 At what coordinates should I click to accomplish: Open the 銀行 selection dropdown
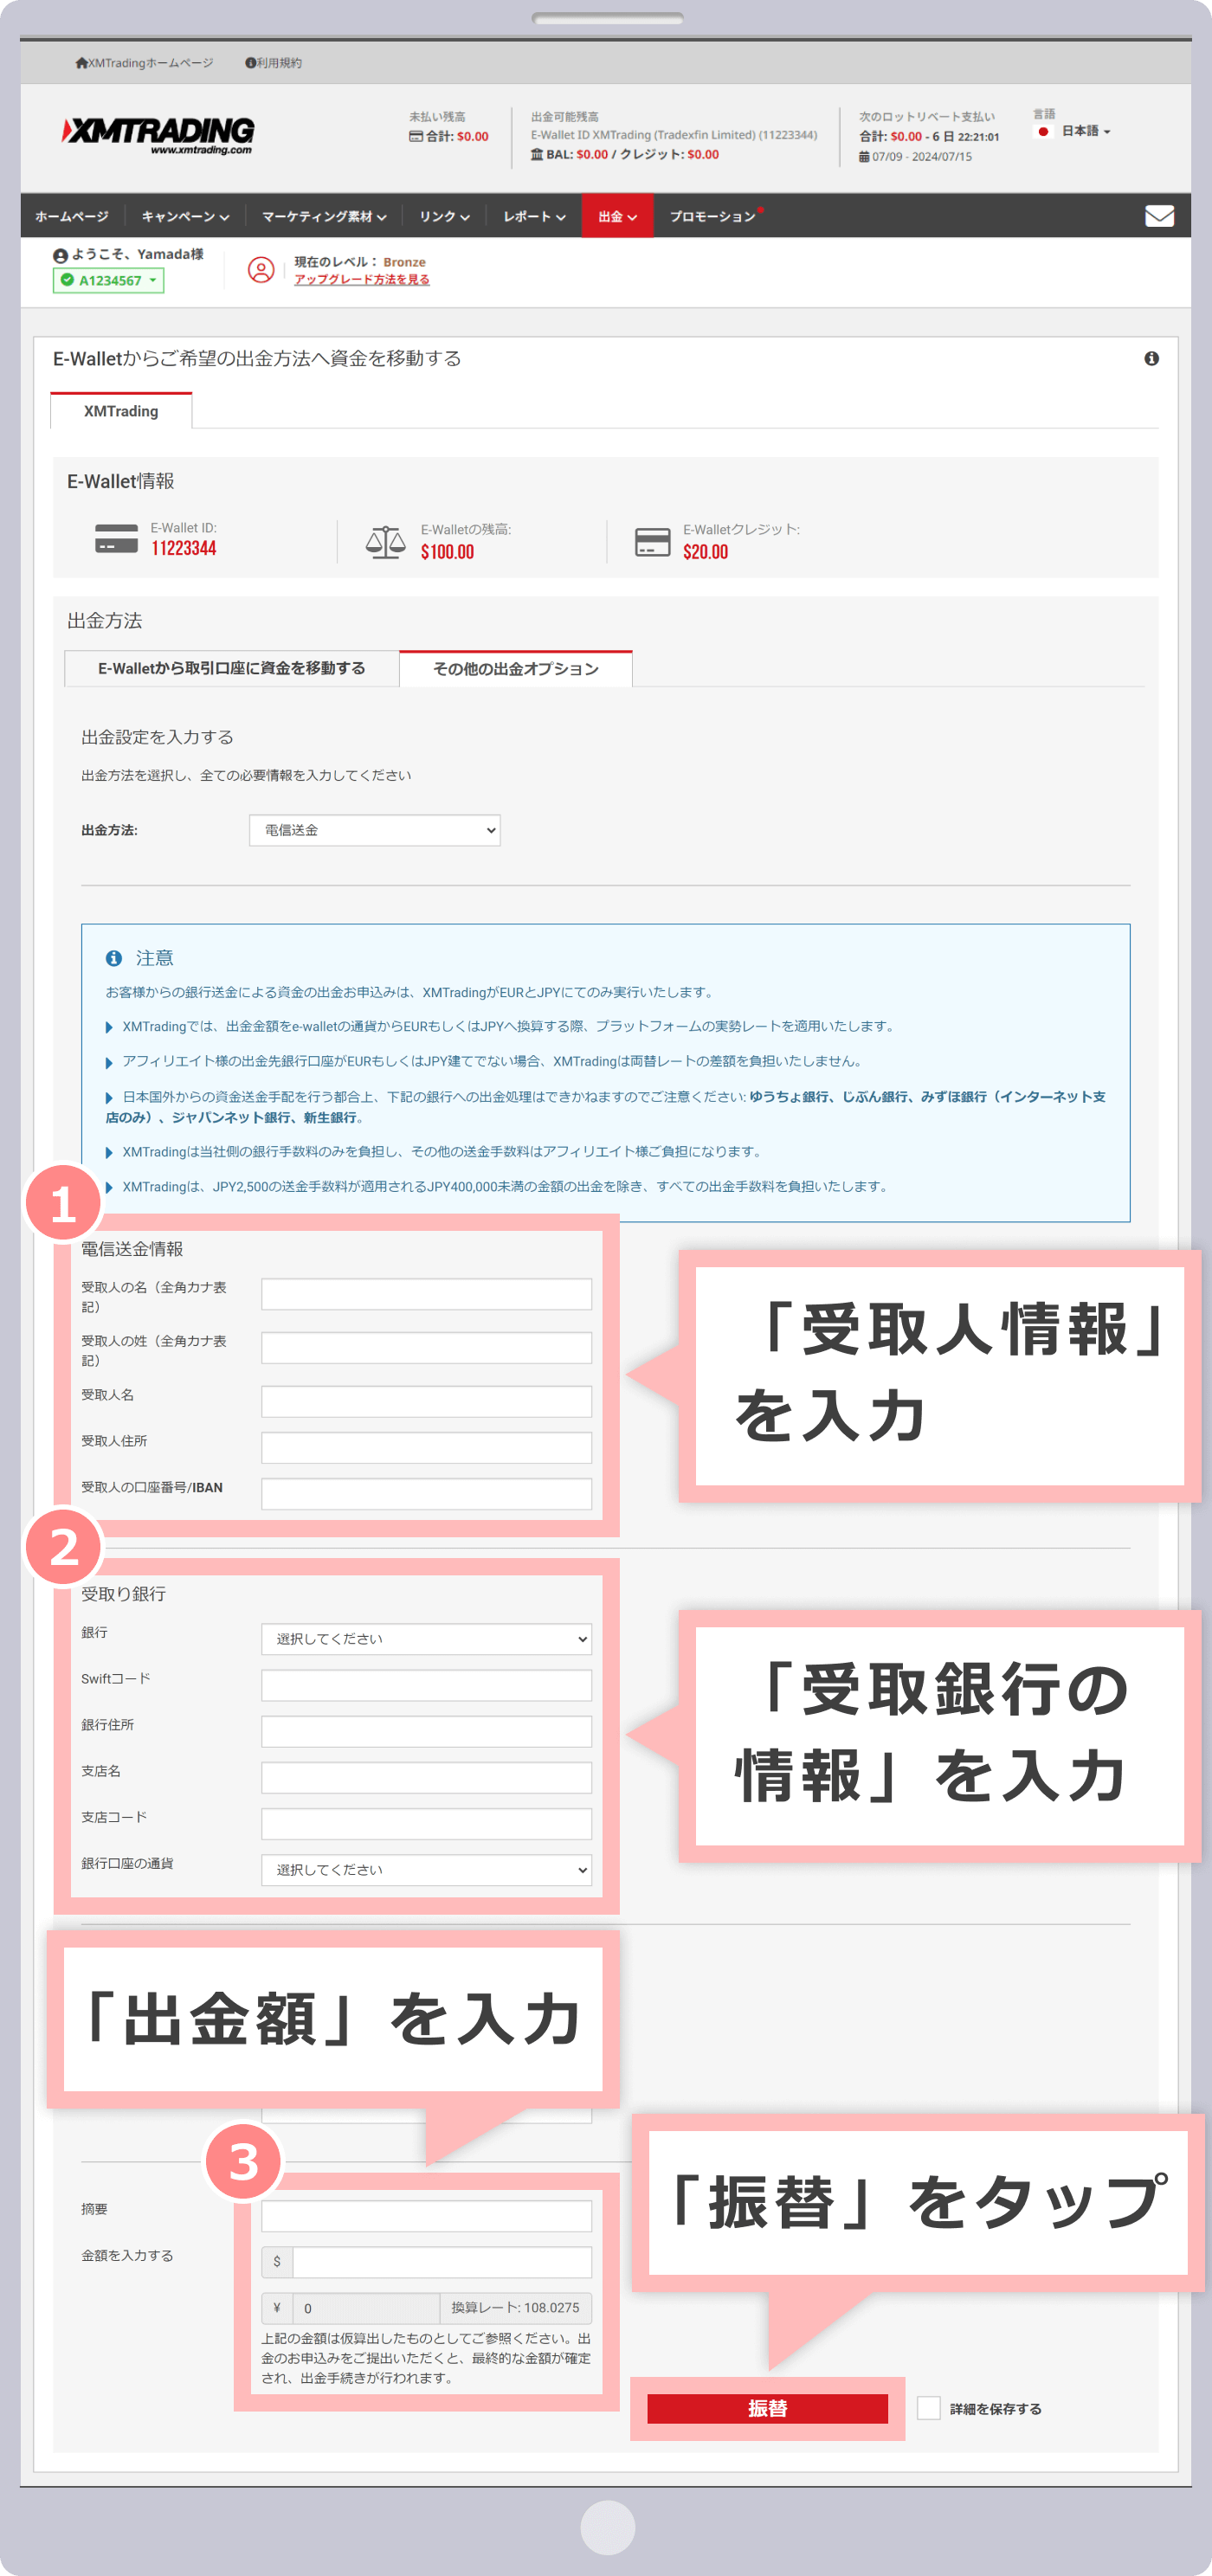[x=426, y=1639]
